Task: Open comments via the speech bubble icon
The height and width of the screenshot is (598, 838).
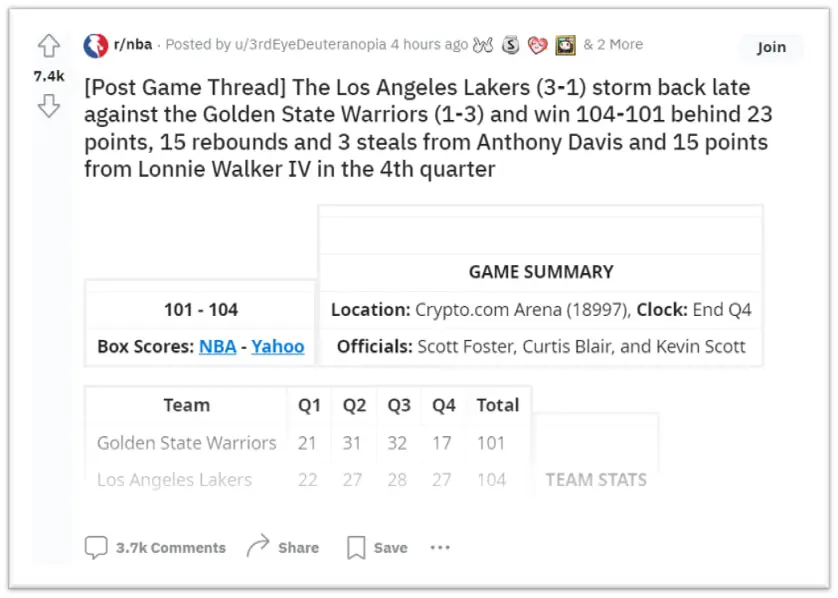Action: point(96,547)
